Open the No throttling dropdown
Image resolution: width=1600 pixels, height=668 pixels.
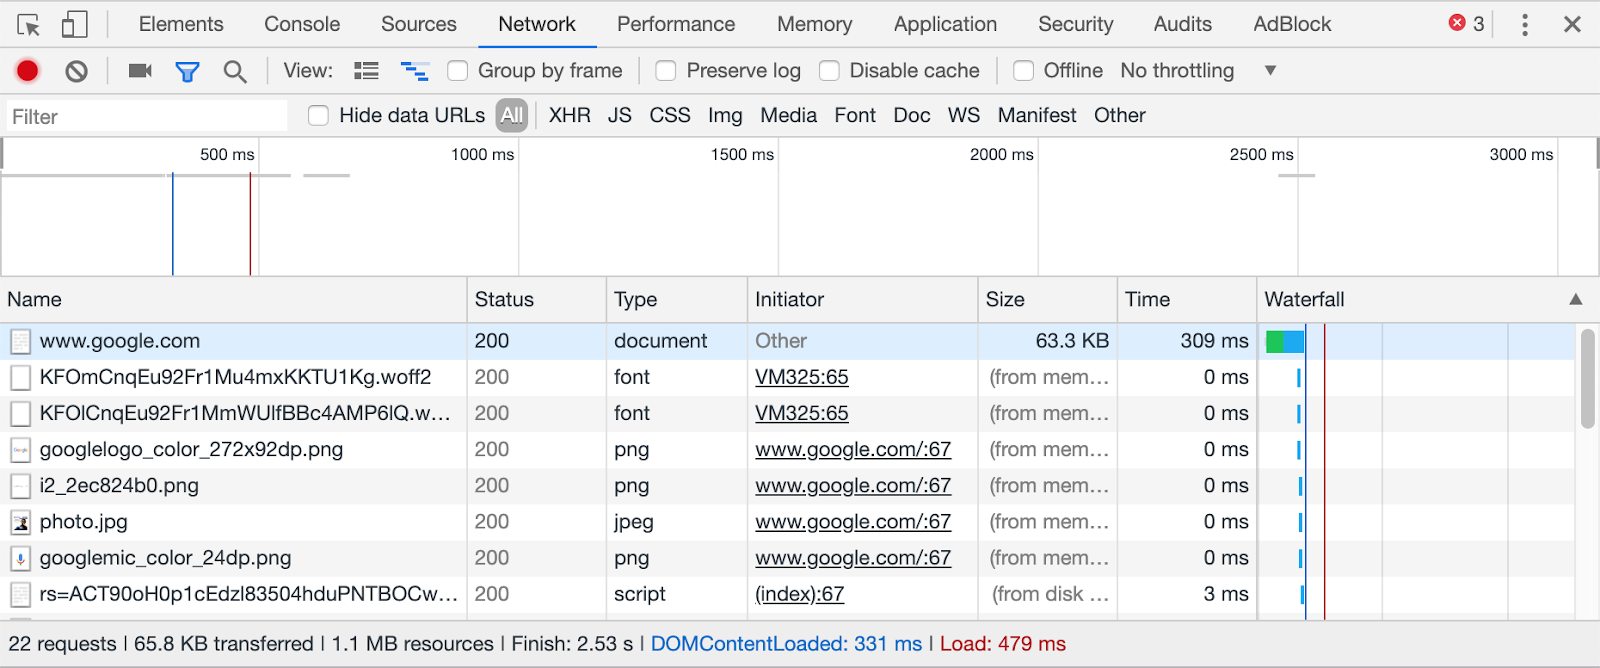tap(1199, 71)
